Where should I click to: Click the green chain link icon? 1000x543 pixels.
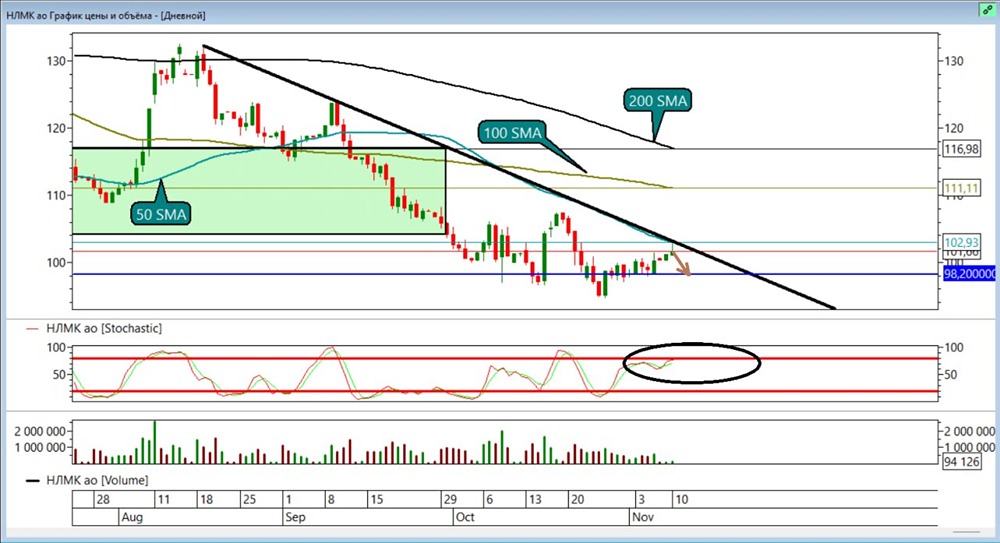pyautogui.click(x=986, y=8)
